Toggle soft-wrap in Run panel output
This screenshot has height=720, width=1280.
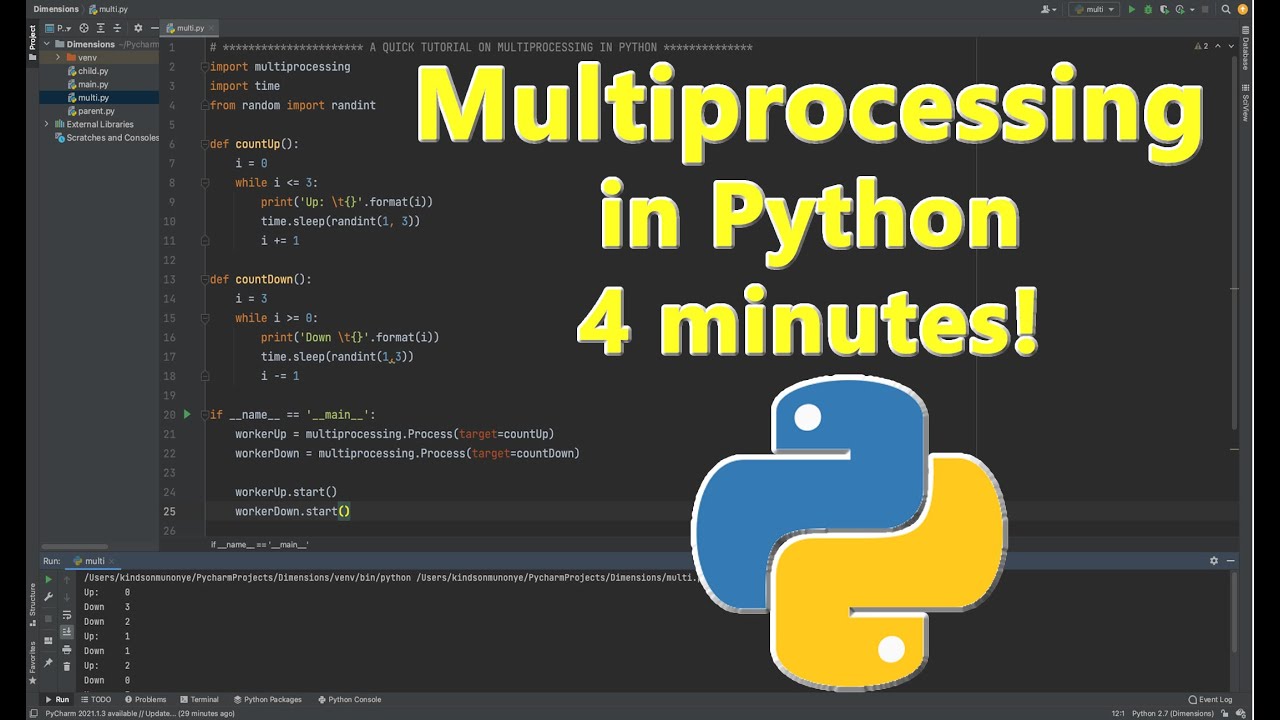[x=67, y=615]
